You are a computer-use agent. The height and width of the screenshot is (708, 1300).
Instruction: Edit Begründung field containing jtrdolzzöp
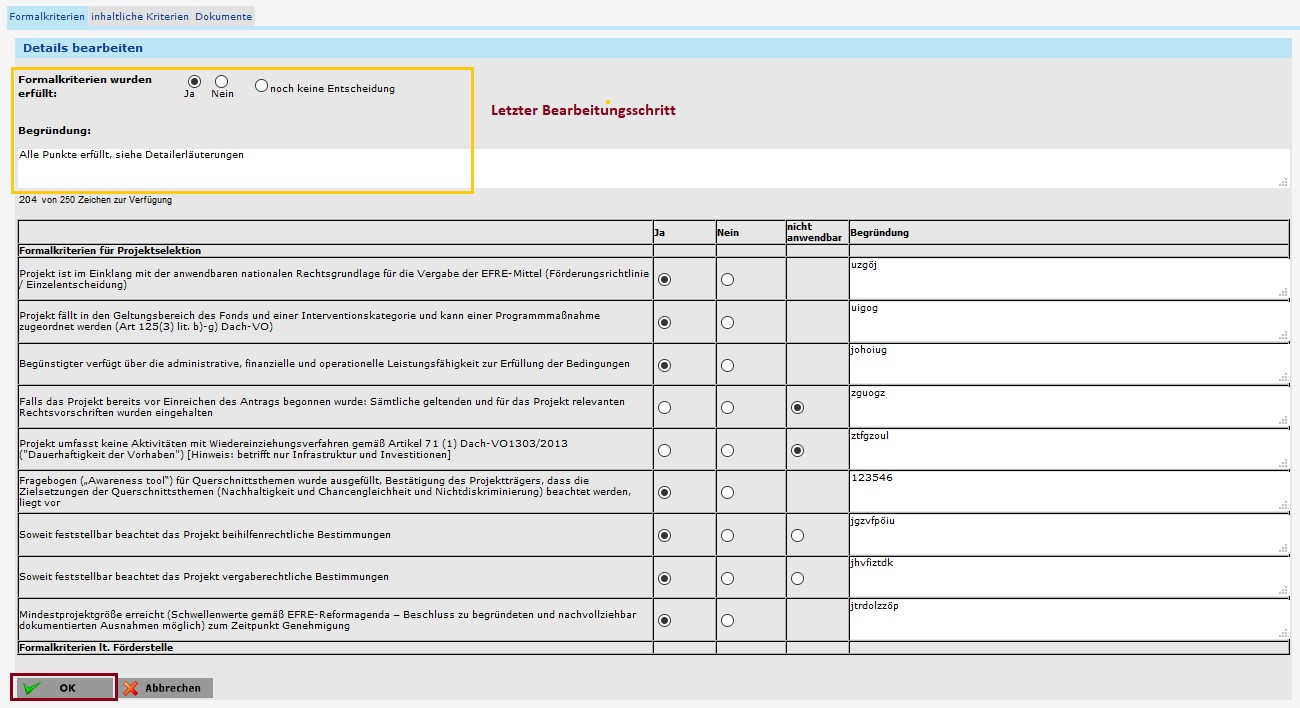(1069, 619)
